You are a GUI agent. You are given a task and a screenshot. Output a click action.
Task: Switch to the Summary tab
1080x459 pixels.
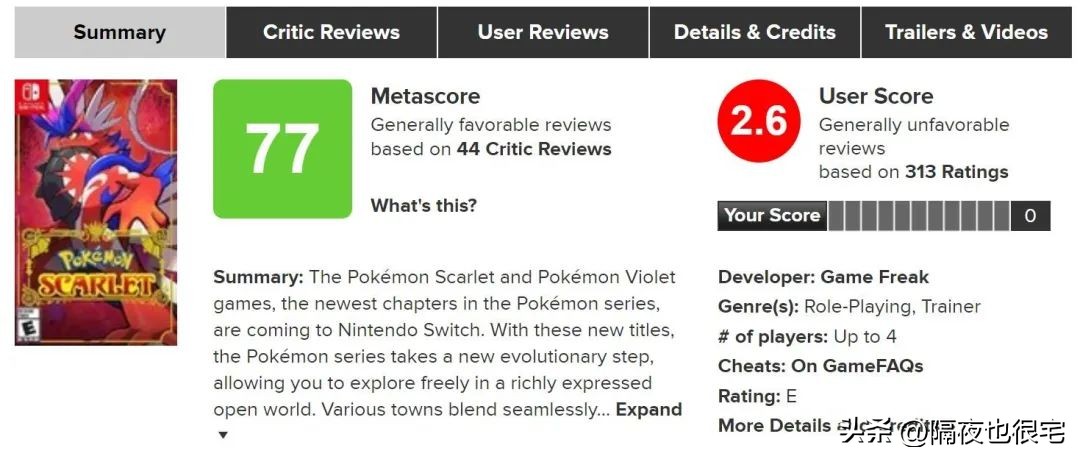tap(120, 32)
